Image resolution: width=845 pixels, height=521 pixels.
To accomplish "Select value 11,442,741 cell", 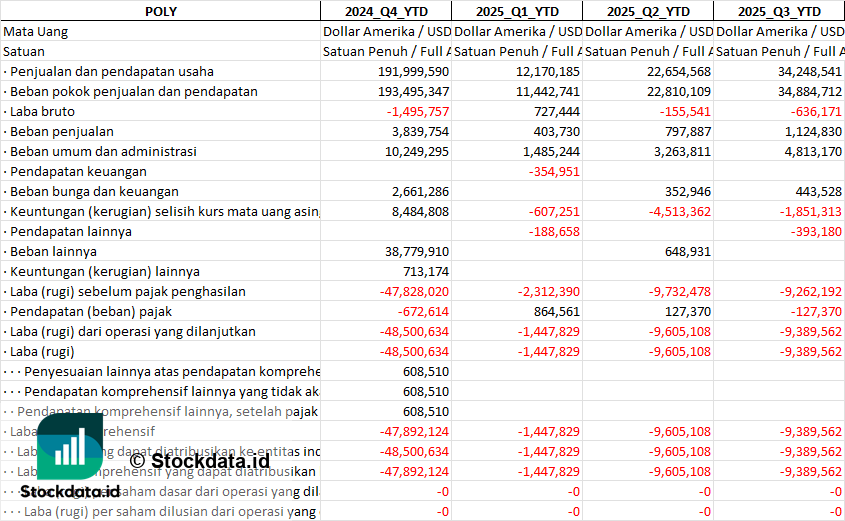I will pos(548,92).
